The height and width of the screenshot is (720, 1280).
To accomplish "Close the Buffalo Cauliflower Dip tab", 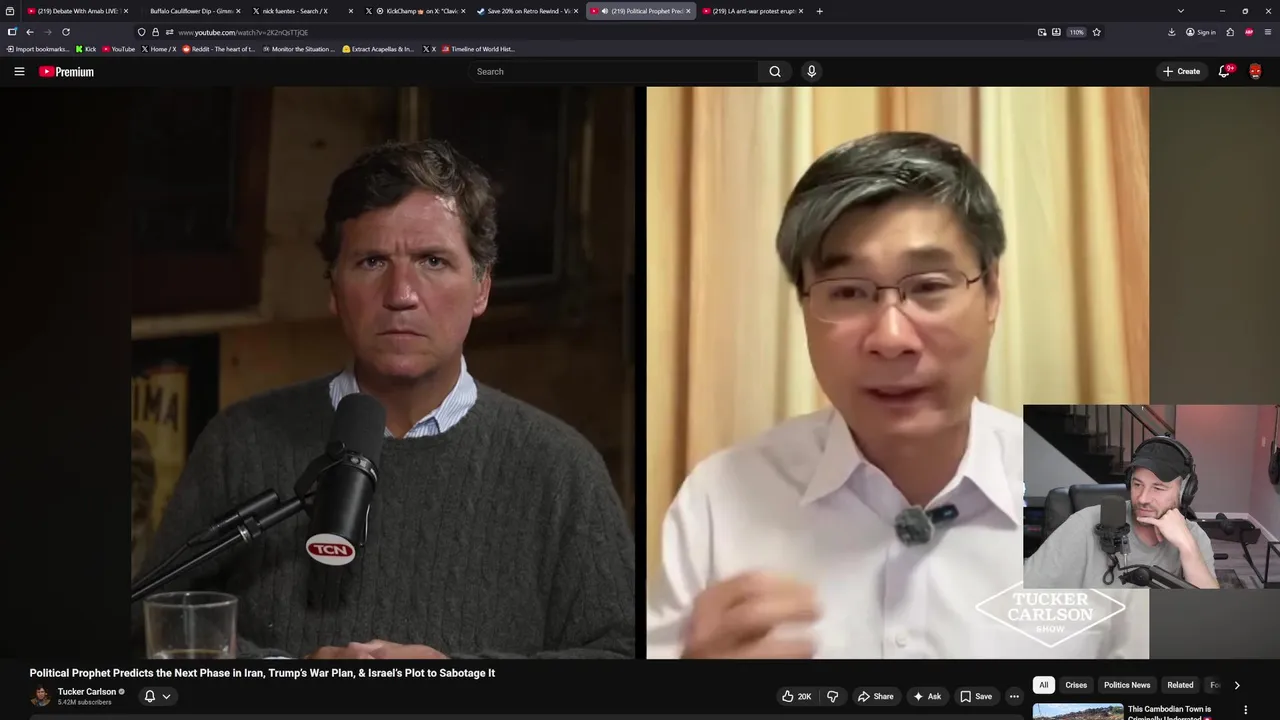I will [x=238, y=11].
